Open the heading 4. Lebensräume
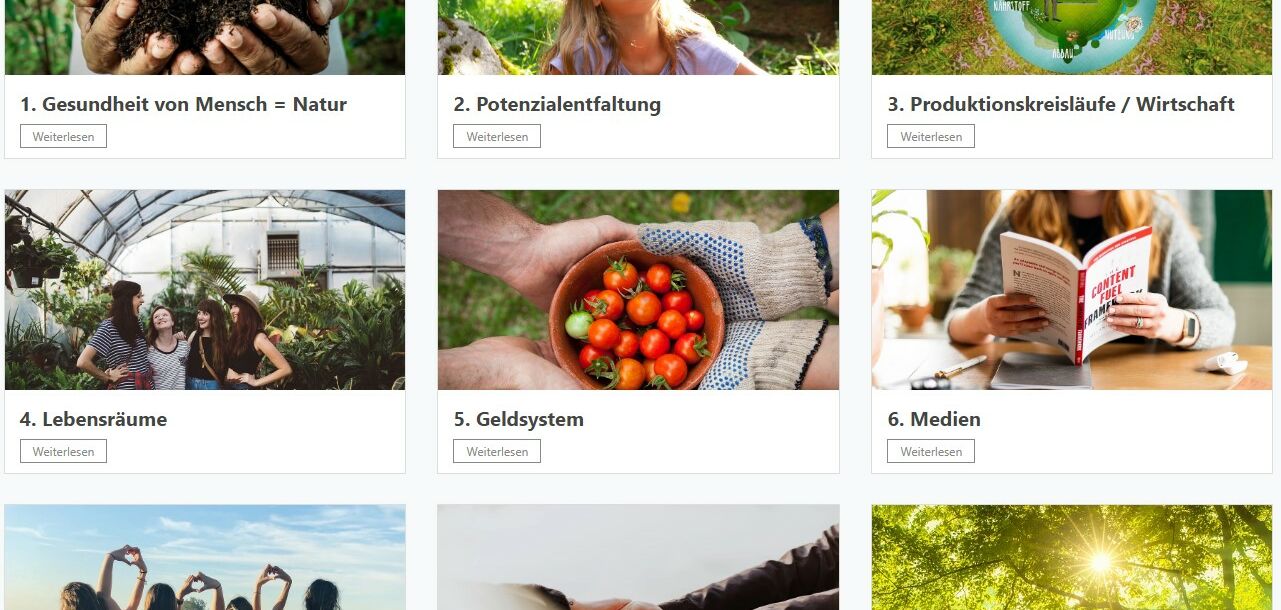The height and width of the screenshot is (610, 1281). (x=93, y=419)
